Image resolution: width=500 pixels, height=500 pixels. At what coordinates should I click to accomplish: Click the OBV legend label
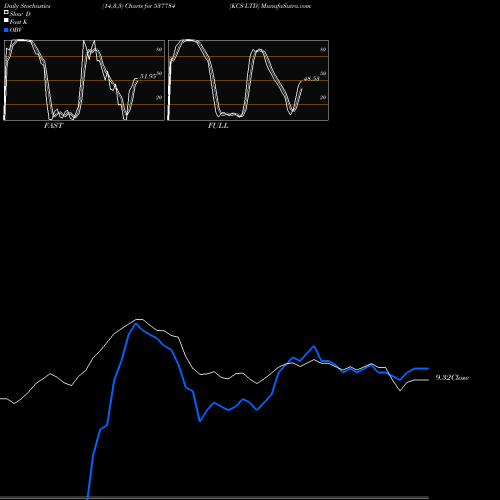[x=16, y=30]
